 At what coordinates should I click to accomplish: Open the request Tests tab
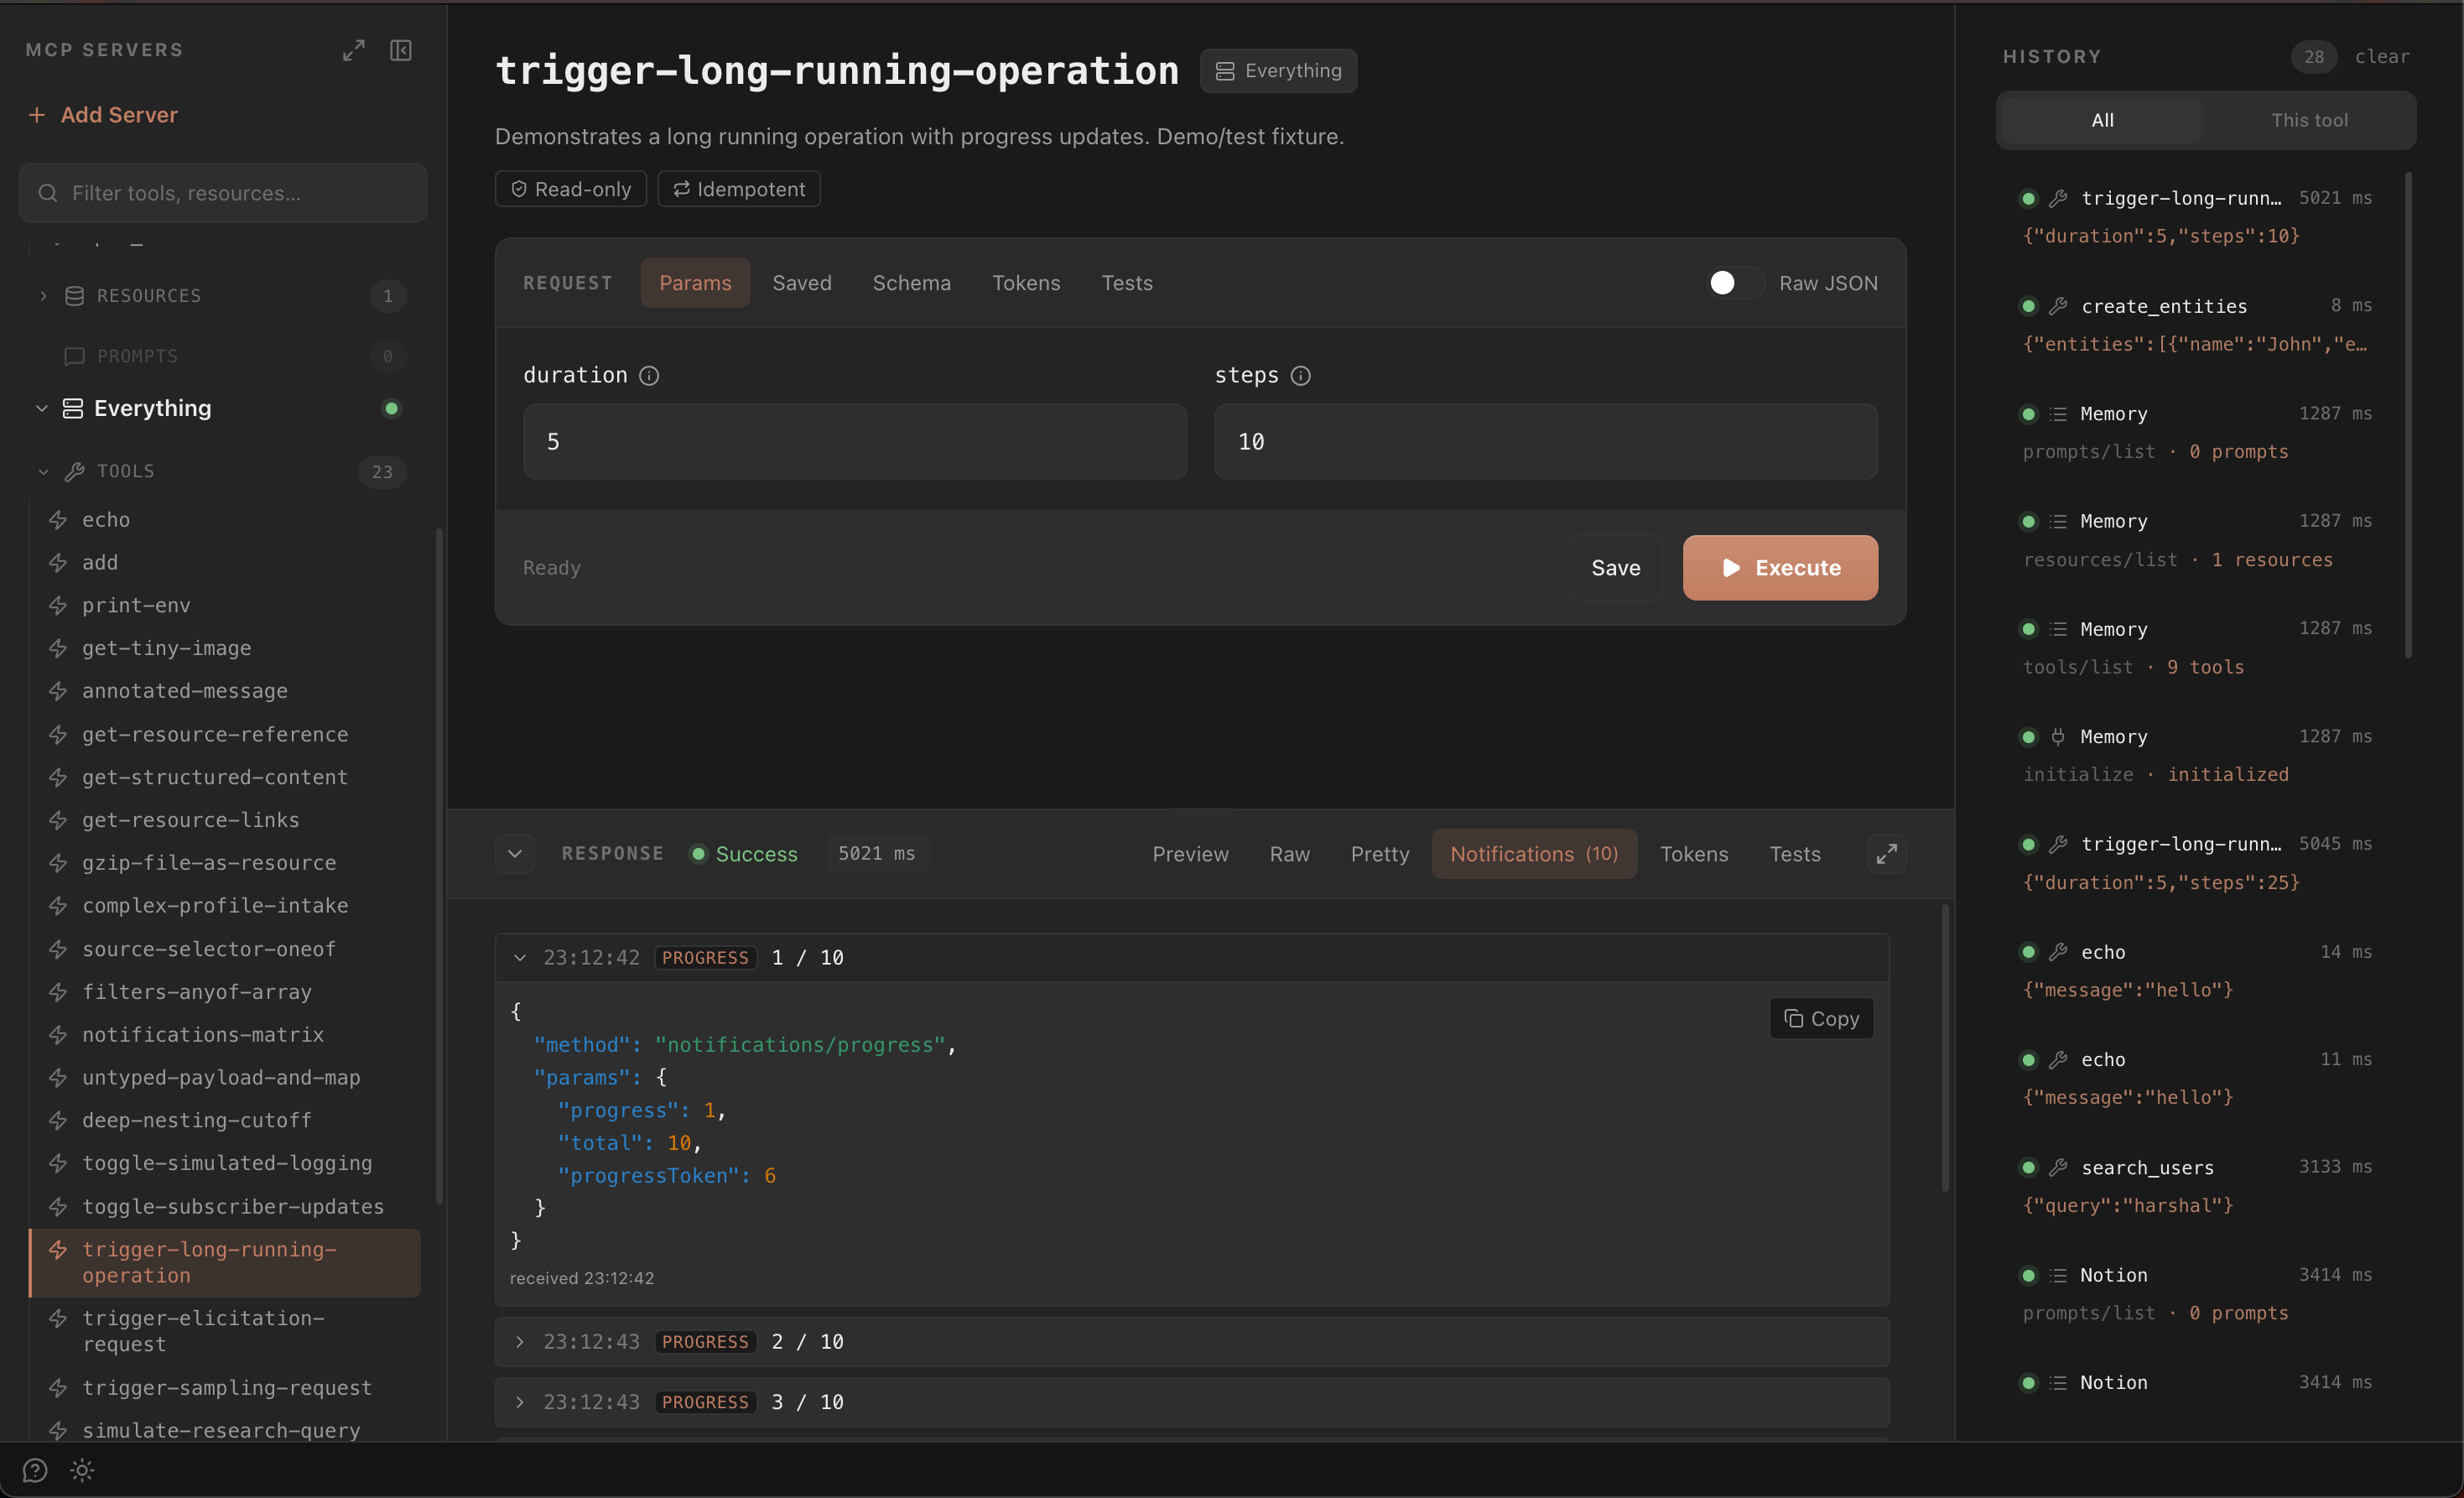click(1127, 283)
